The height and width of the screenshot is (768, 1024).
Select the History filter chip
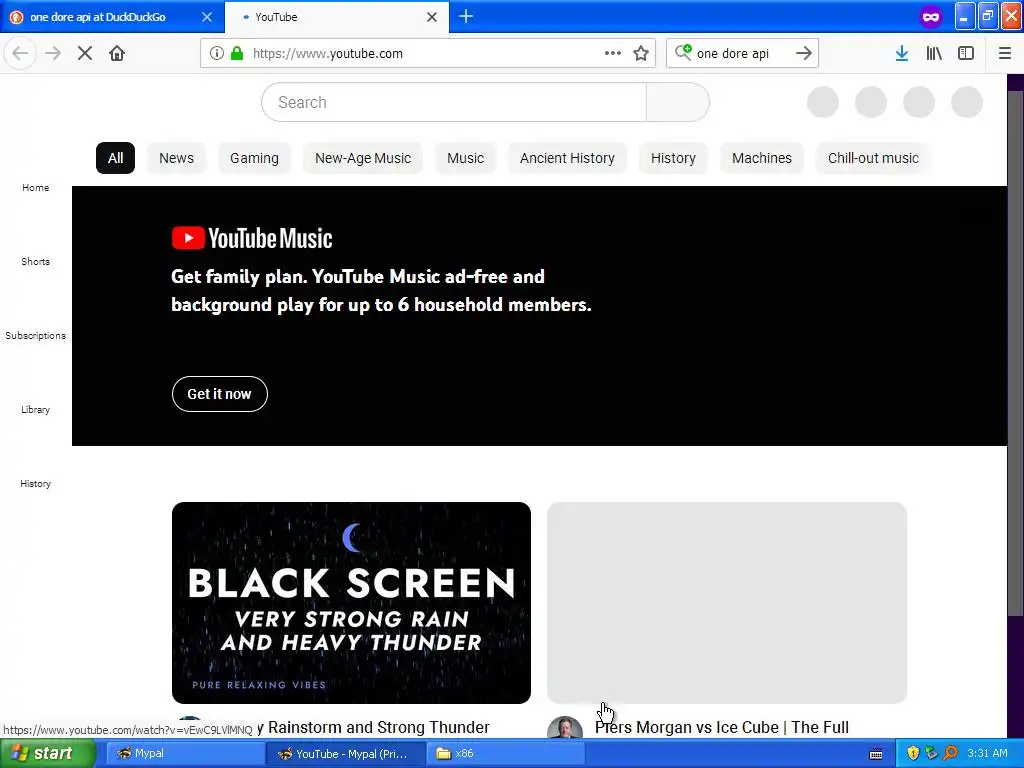(673, 158)
